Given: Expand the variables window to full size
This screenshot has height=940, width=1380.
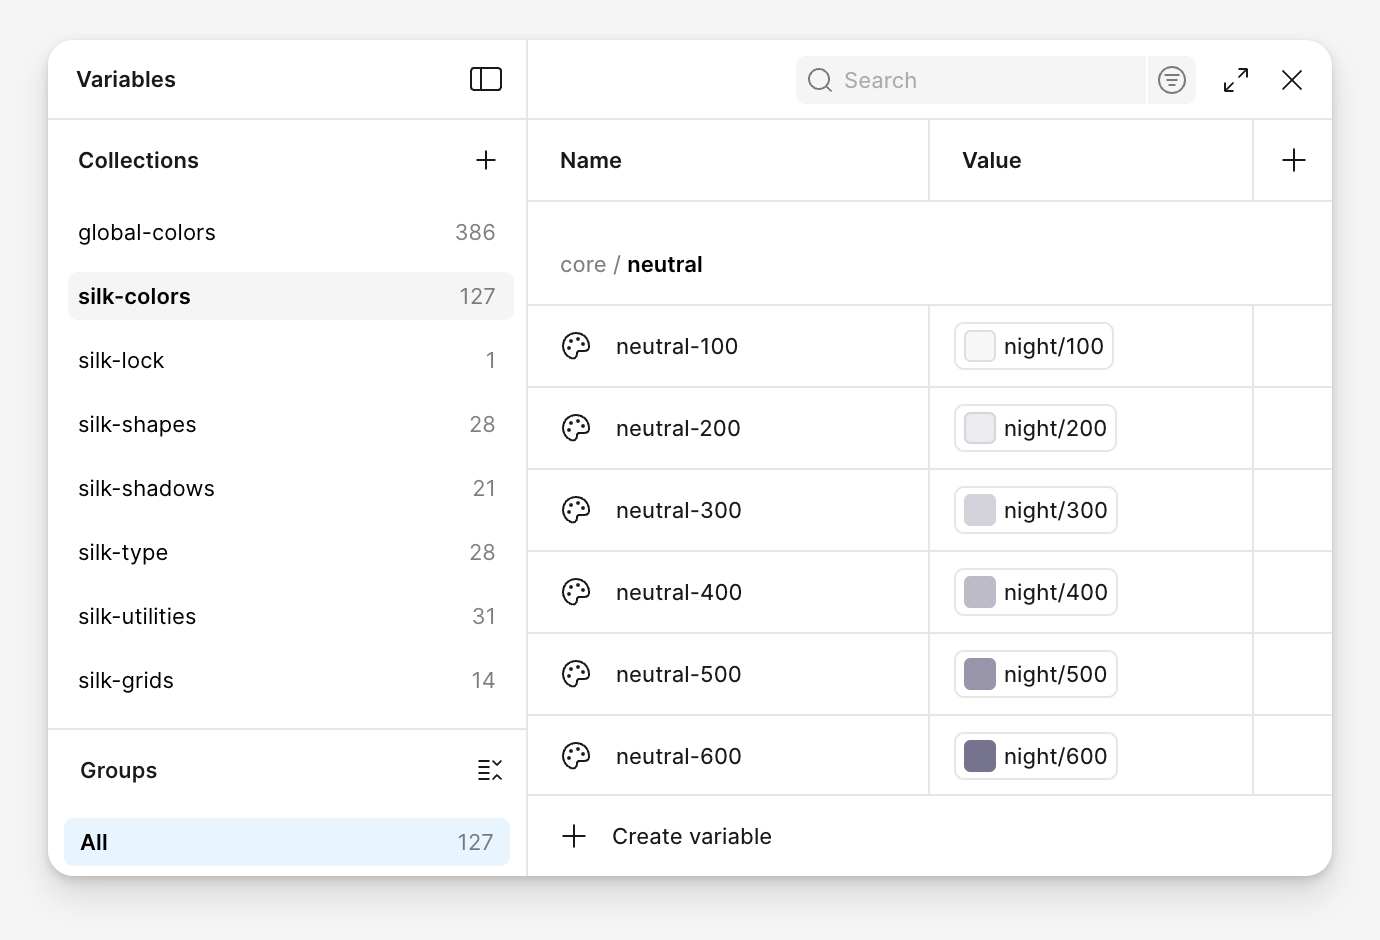Looking at the screenshot, I should pos(1236,80).
